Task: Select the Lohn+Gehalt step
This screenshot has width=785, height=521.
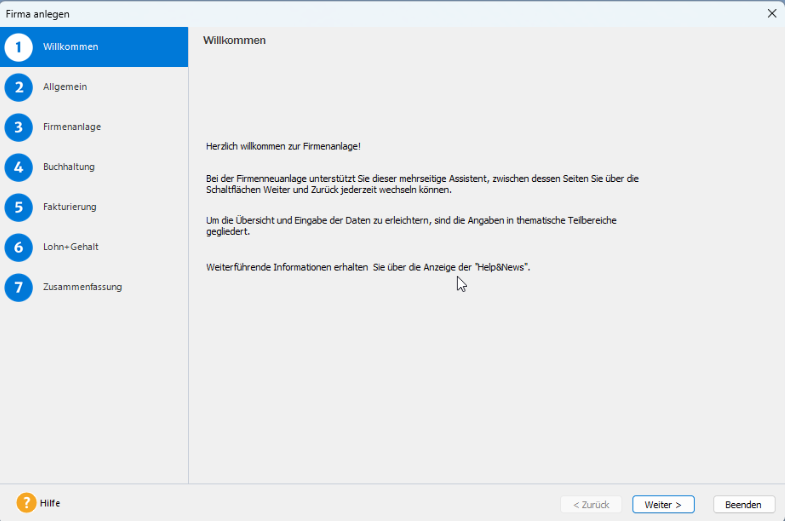Action: pyautogui.click(x=71, y=247)
